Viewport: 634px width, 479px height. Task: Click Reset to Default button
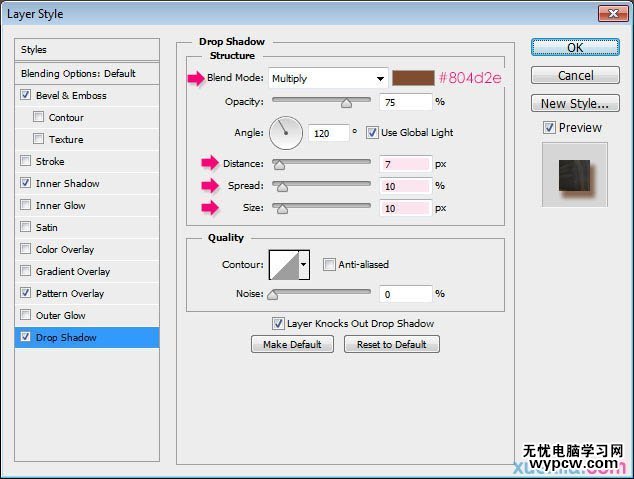[x=392, y=344]
